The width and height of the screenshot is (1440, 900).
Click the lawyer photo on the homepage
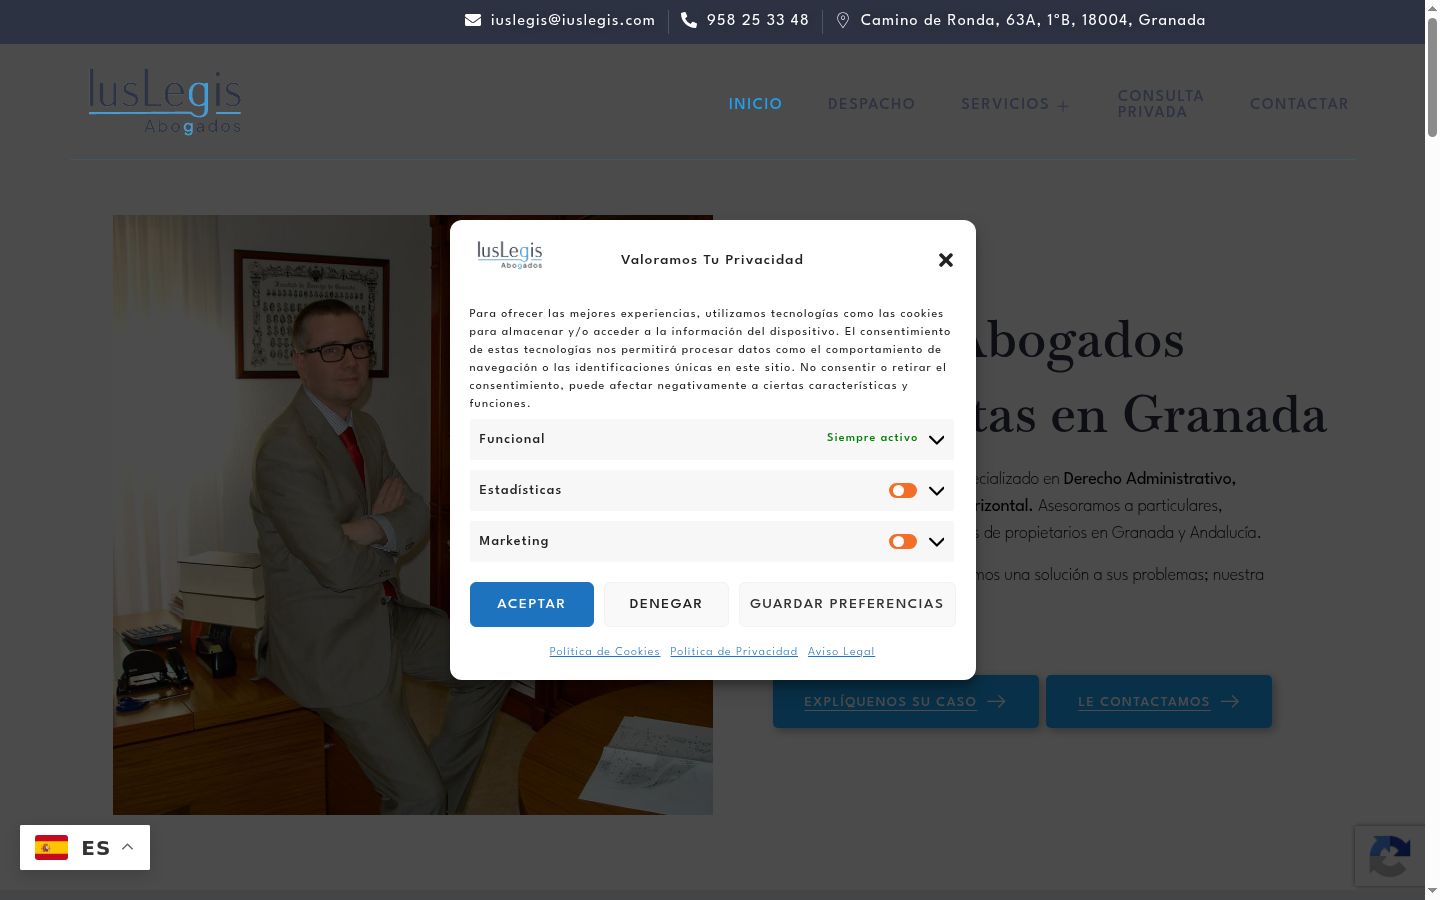coord(413,515)
